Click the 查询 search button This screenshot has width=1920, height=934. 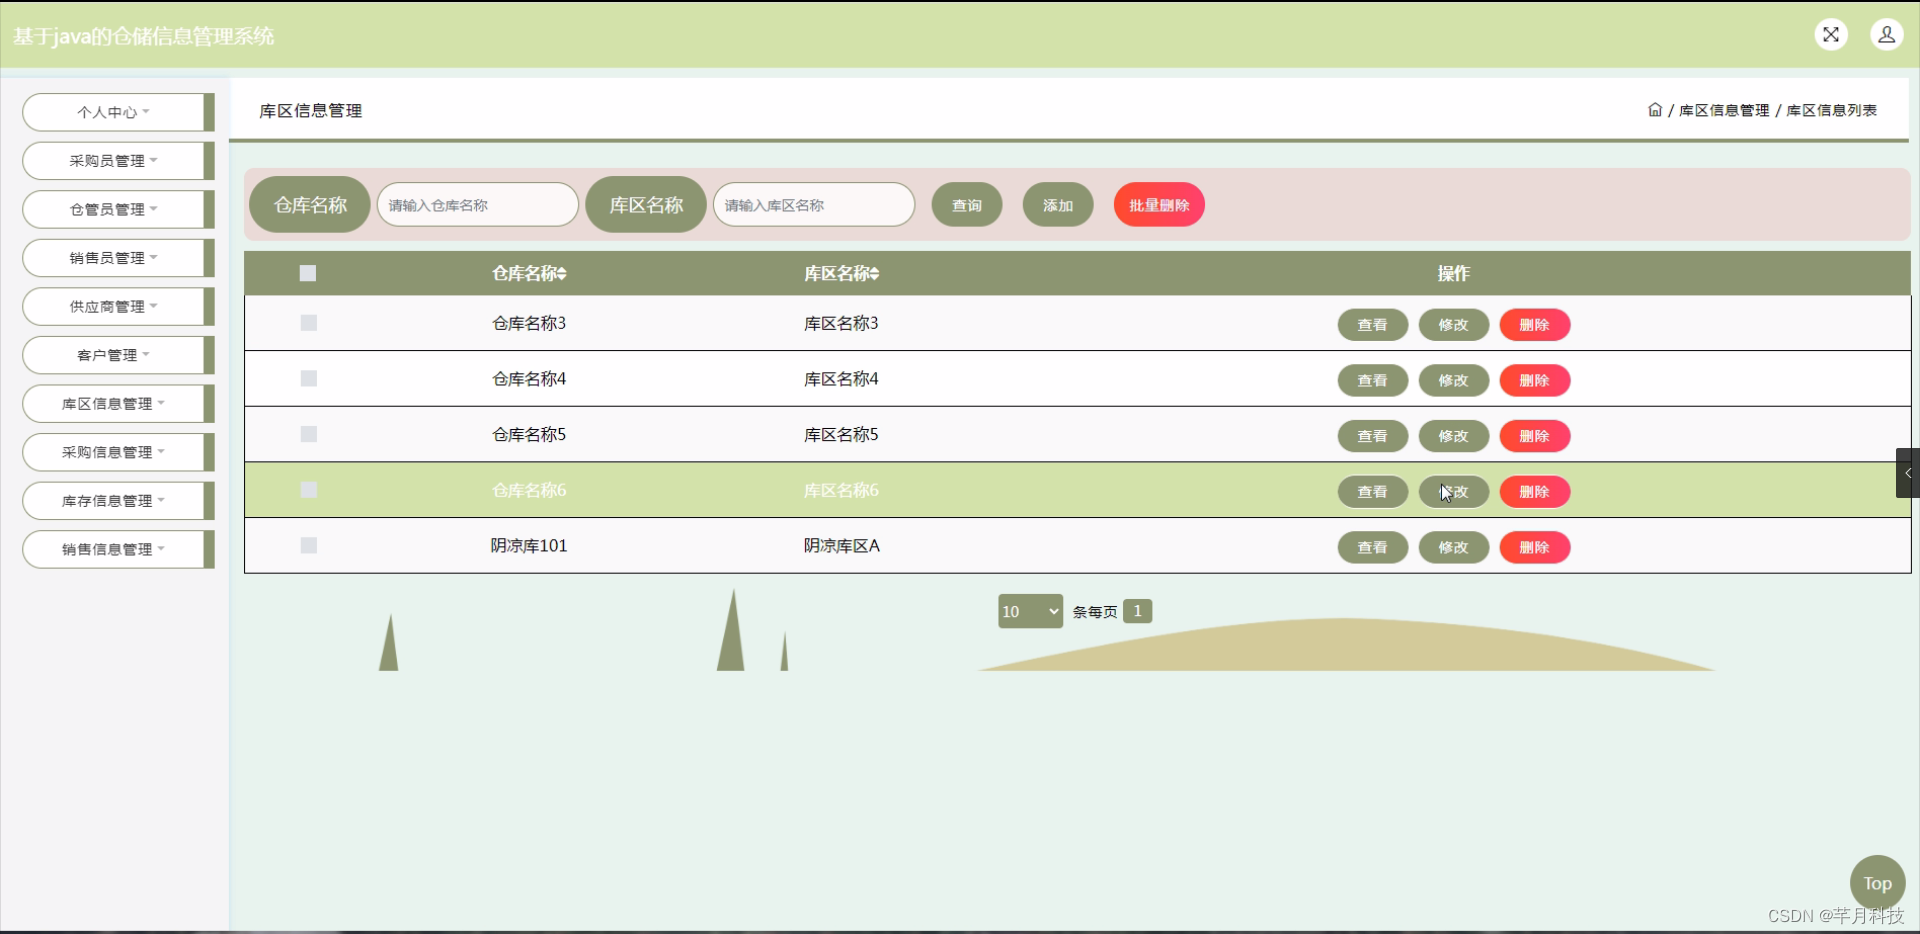click(x=964, y=204)
